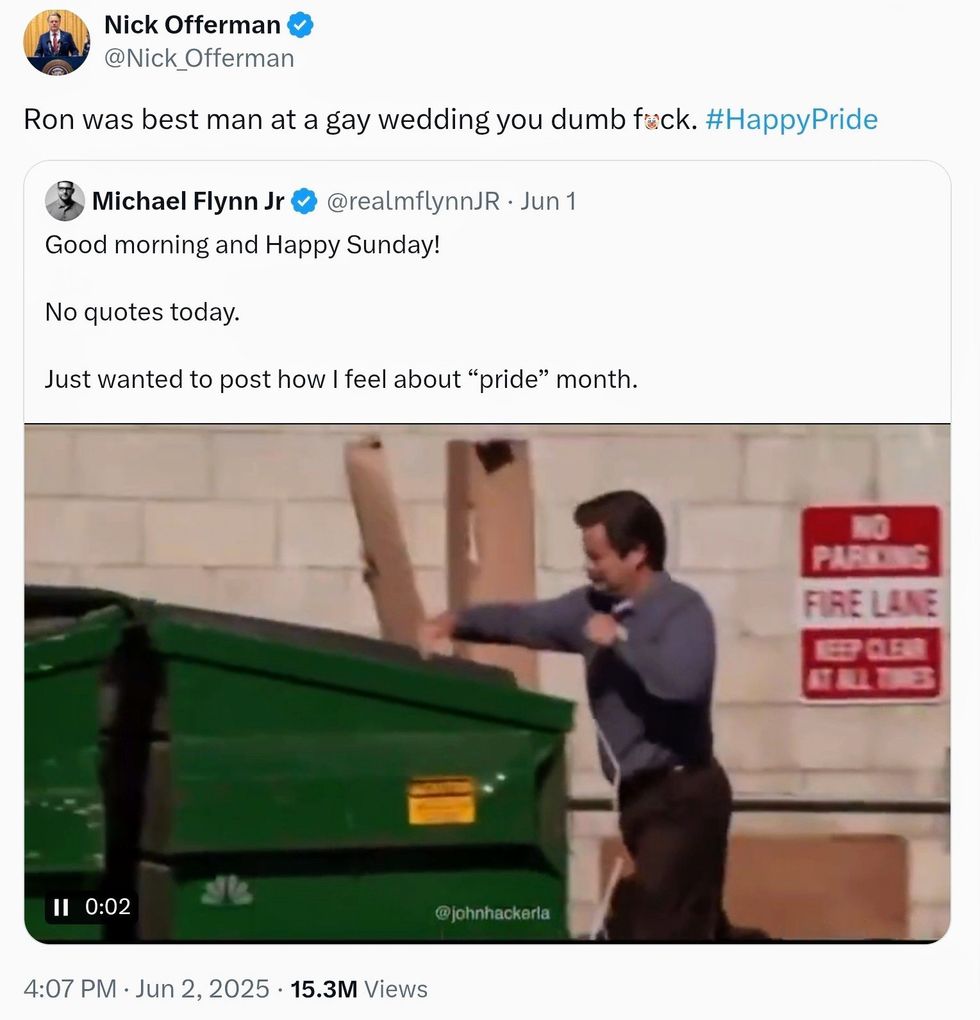Click the 4:07 PM Jun 2, 2025 timestamp
Screen dimensions: 980x1020
pos(146,989)
